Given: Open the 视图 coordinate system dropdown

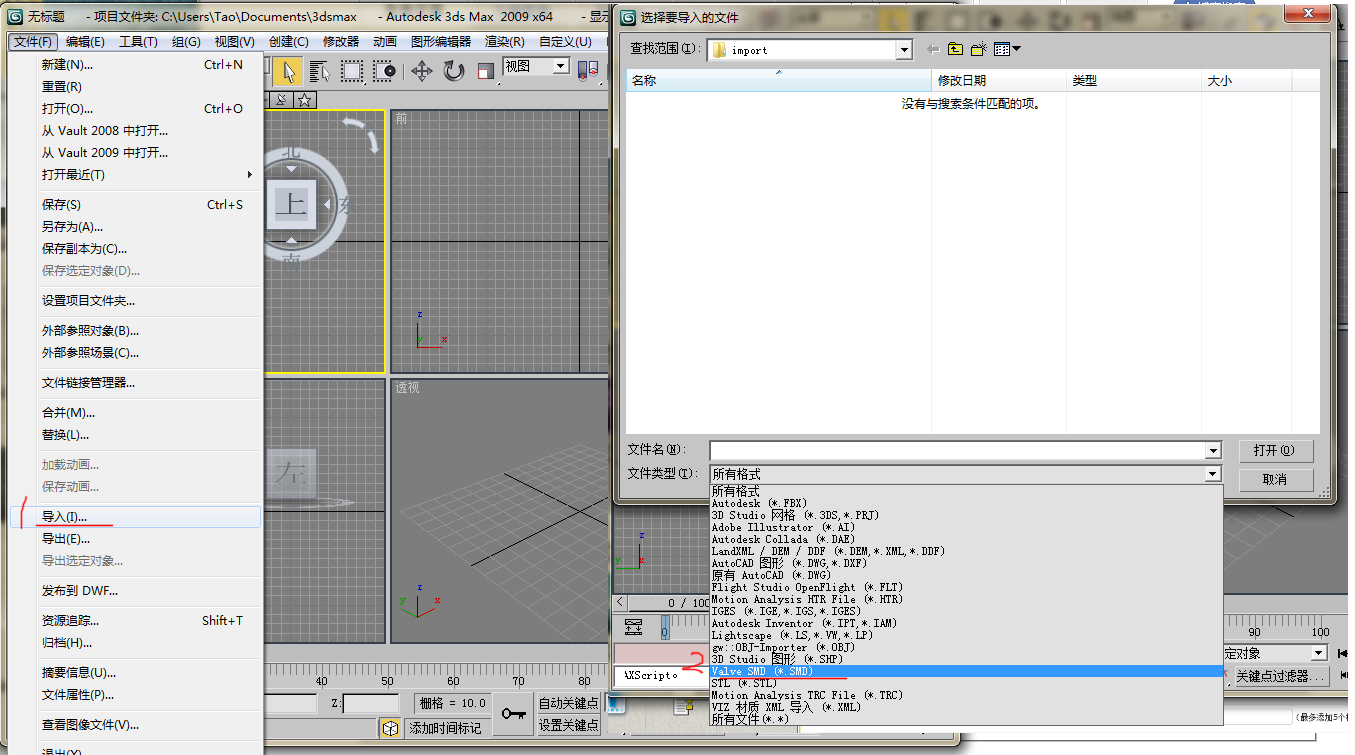Looking at the screenshot, I should coord(560,66).
